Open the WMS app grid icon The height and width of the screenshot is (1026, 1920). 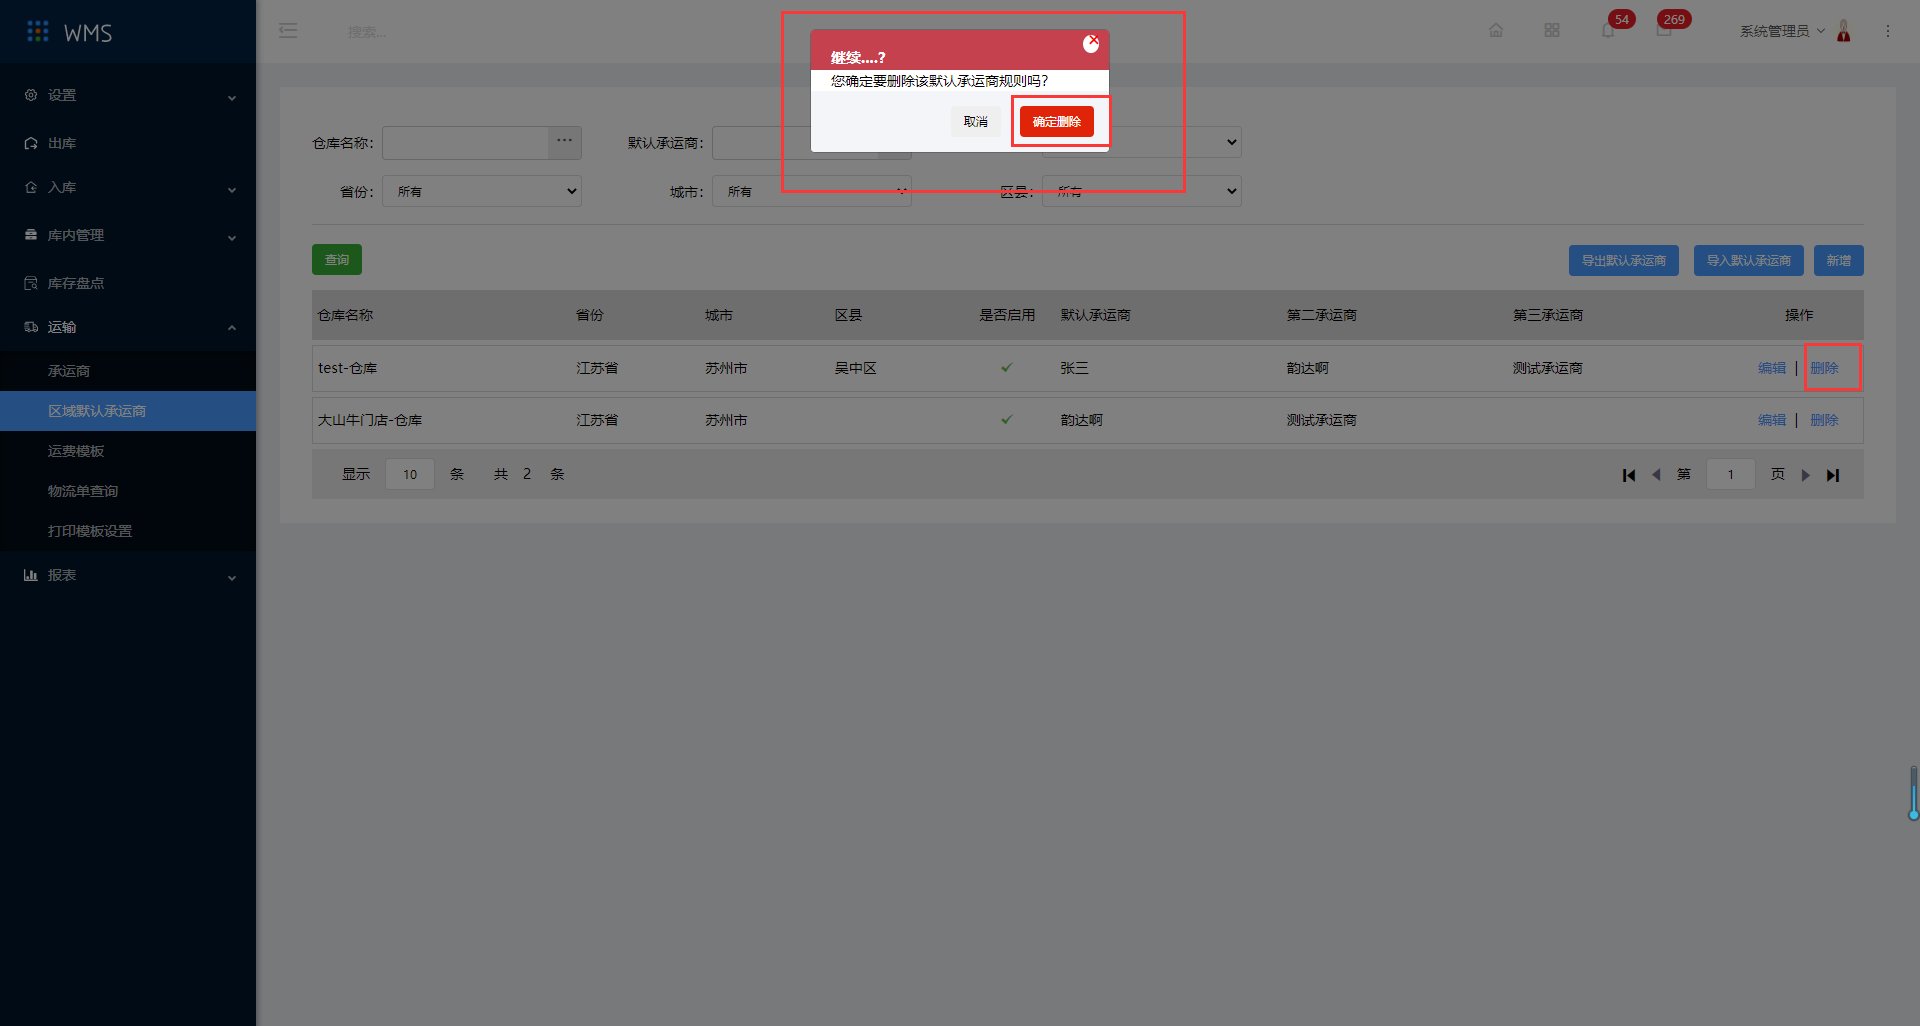click(x=38, y=32)
